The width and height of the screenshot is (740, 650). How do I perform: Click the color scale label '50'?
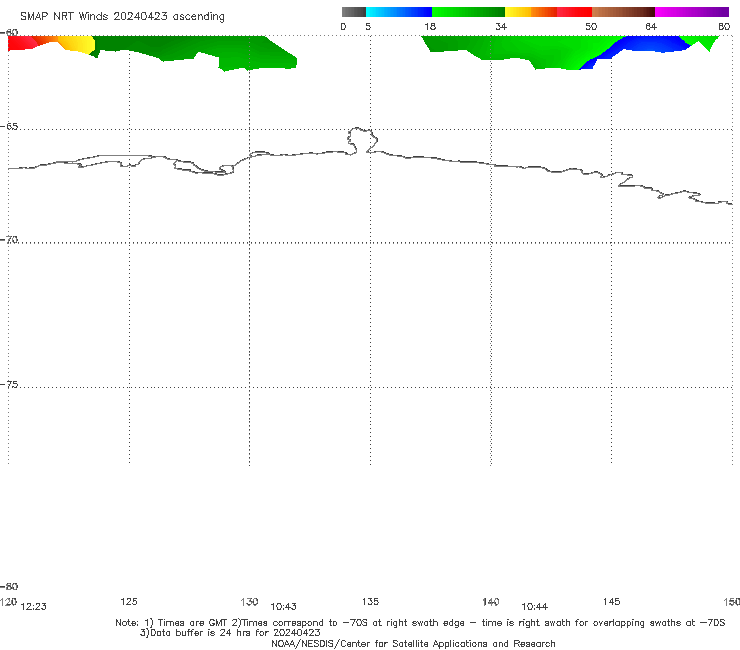591,26
